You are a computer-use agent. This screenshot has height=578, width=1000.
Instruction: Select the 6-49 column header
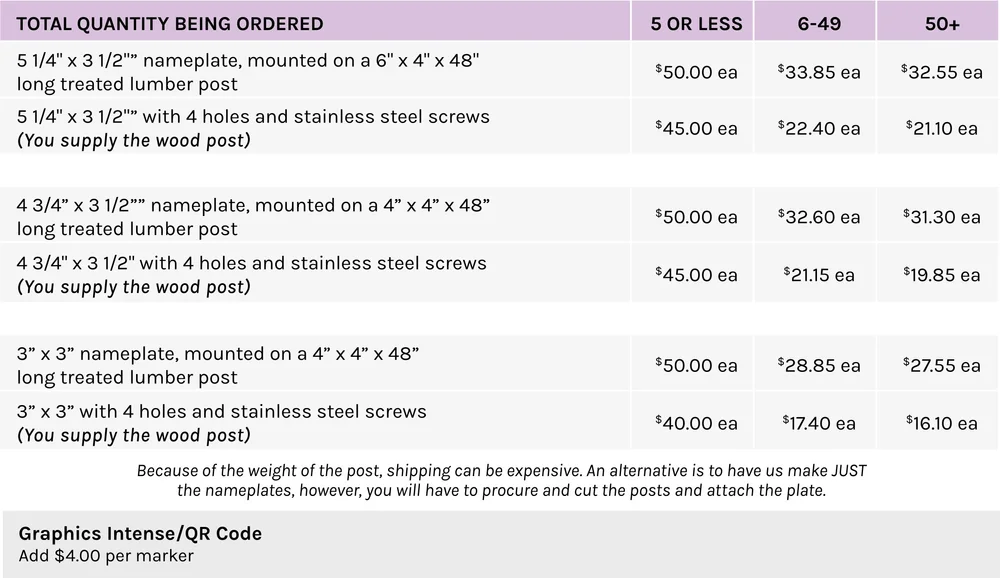click(819, 24)
